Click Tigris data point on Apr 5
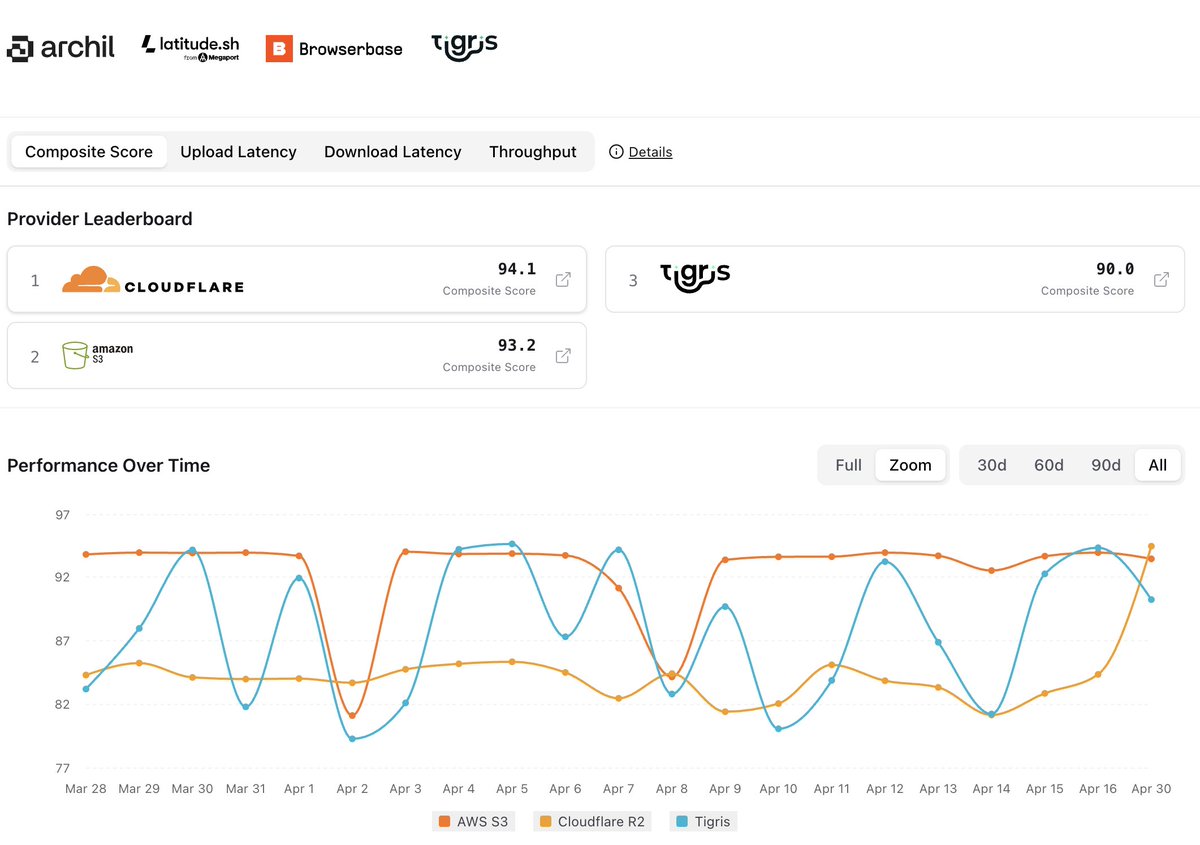Viewport: 1200px width, 845px height. pos(512,544)
